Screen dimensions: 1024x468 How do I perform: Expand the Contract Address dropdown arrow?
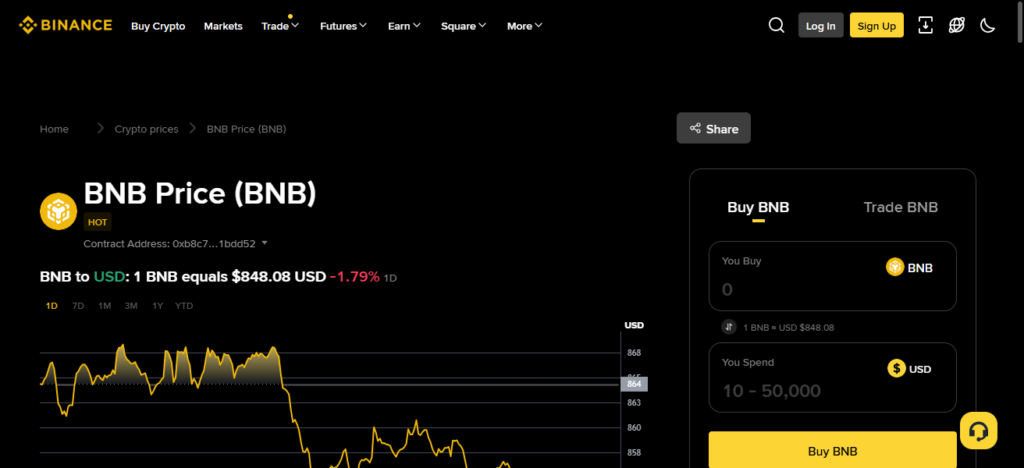(264, 243)
